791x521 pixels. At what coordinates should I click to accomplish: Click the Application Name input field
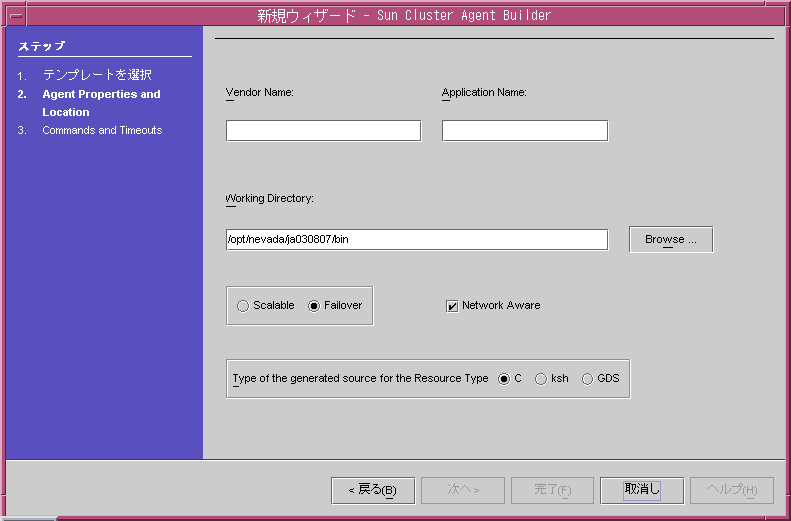click(525, 131)
